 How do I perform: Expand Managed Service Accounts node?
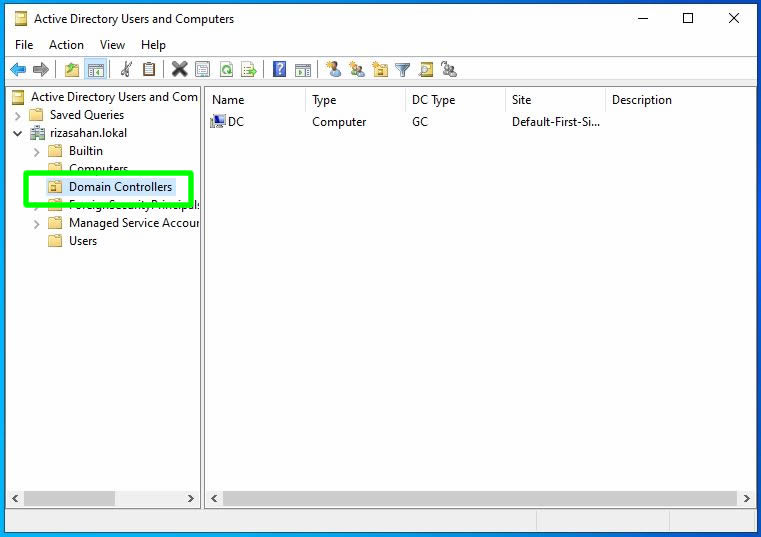tap(37, 223)
